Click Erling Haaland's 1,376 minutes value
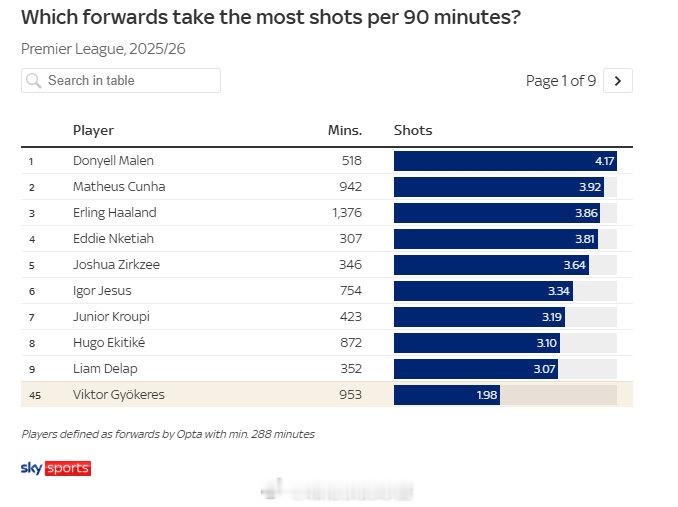 [x=342, y=213]
